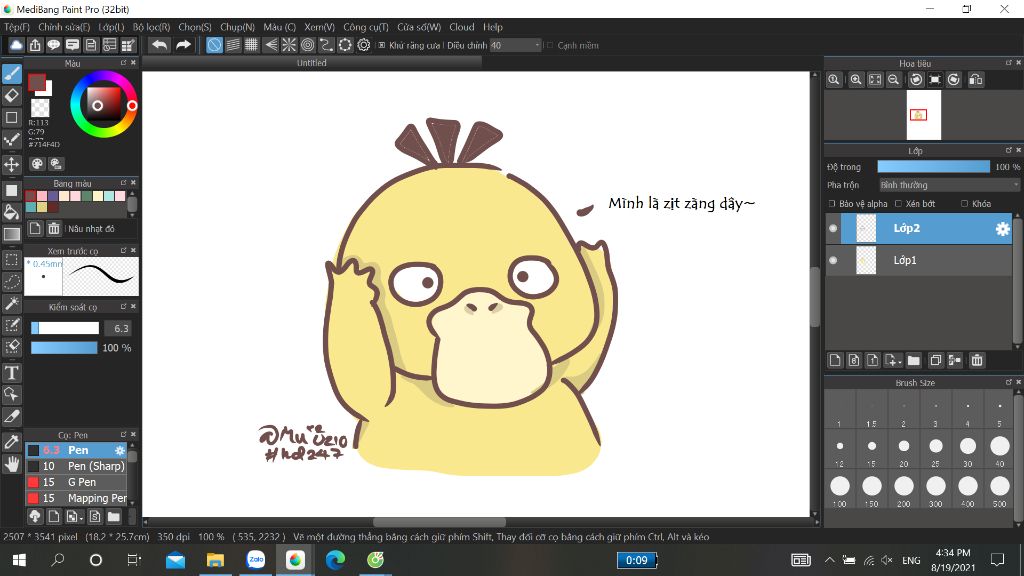1024x576 pixels.
Task: Open snap settings gear in toolbar
Action: (364, 45)
